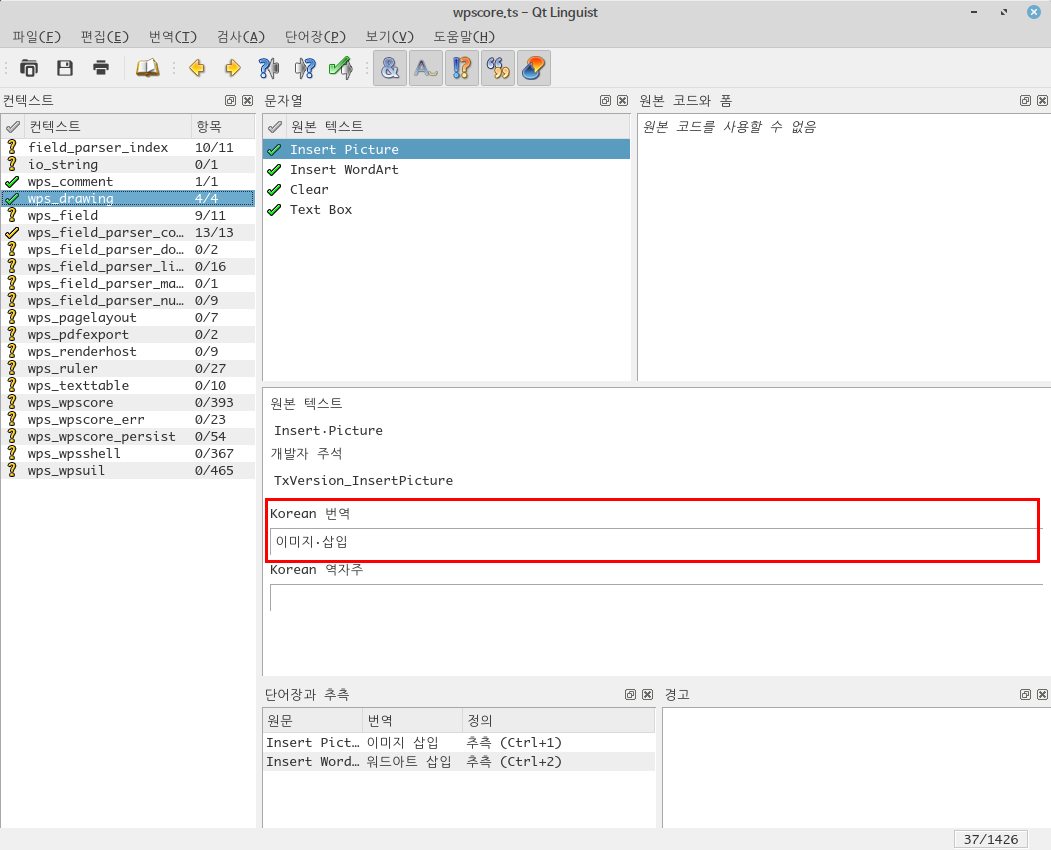Select the Clear string
1051x850 pixels.
tap(446, 190)
